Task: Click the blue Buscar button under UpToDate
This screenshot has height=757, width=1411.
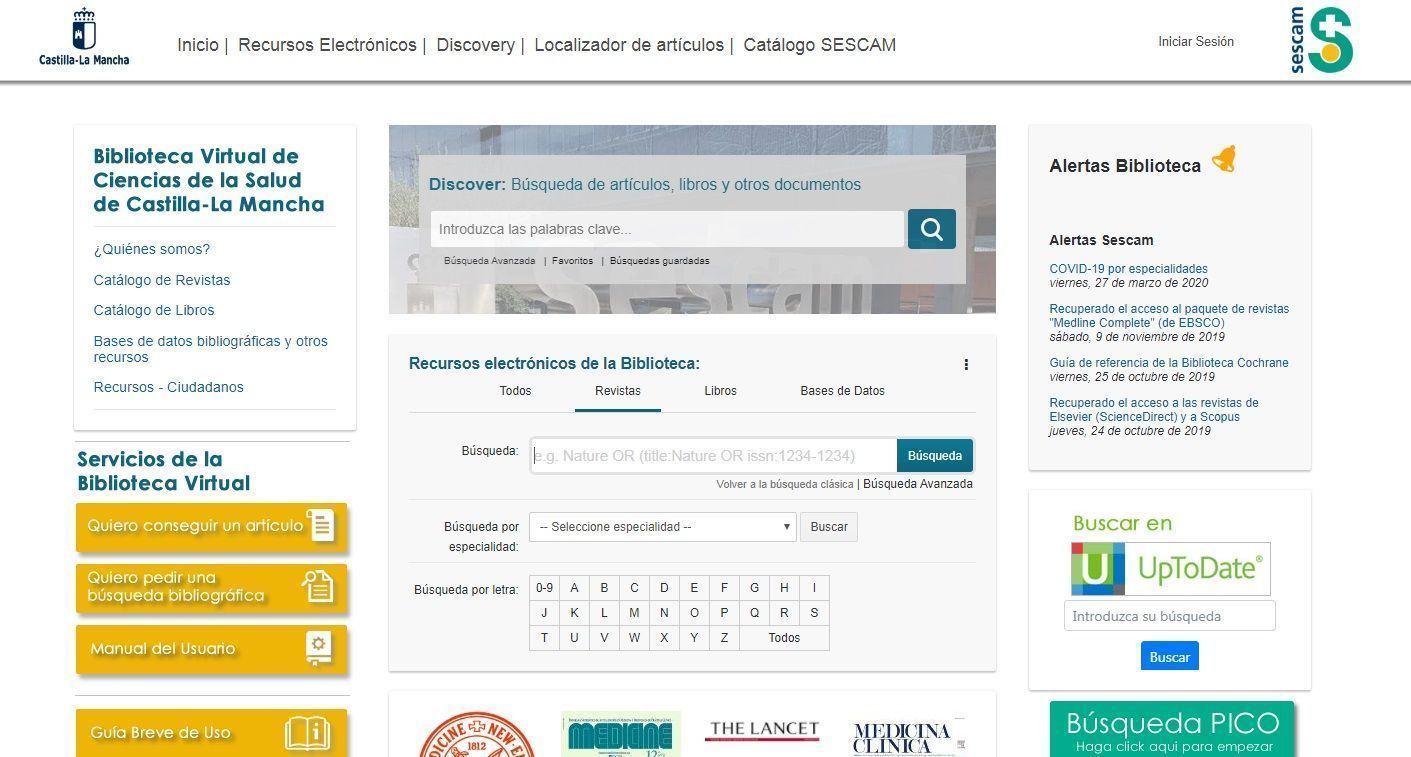Action: point(1170,657)
